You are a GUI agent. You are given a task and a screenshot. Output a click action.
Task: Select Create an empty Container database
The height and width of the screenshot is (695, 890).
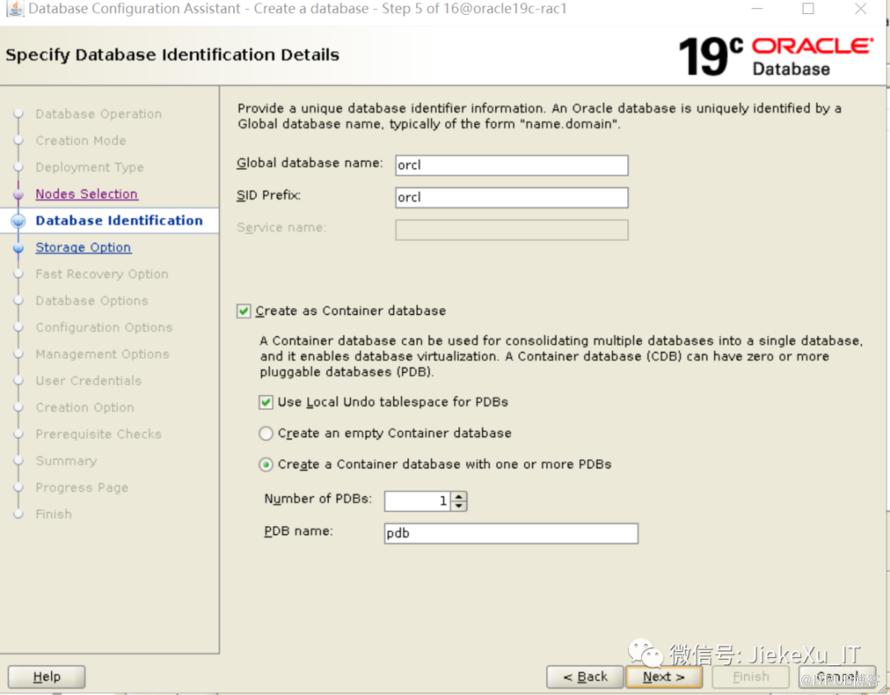coord(266,433)
